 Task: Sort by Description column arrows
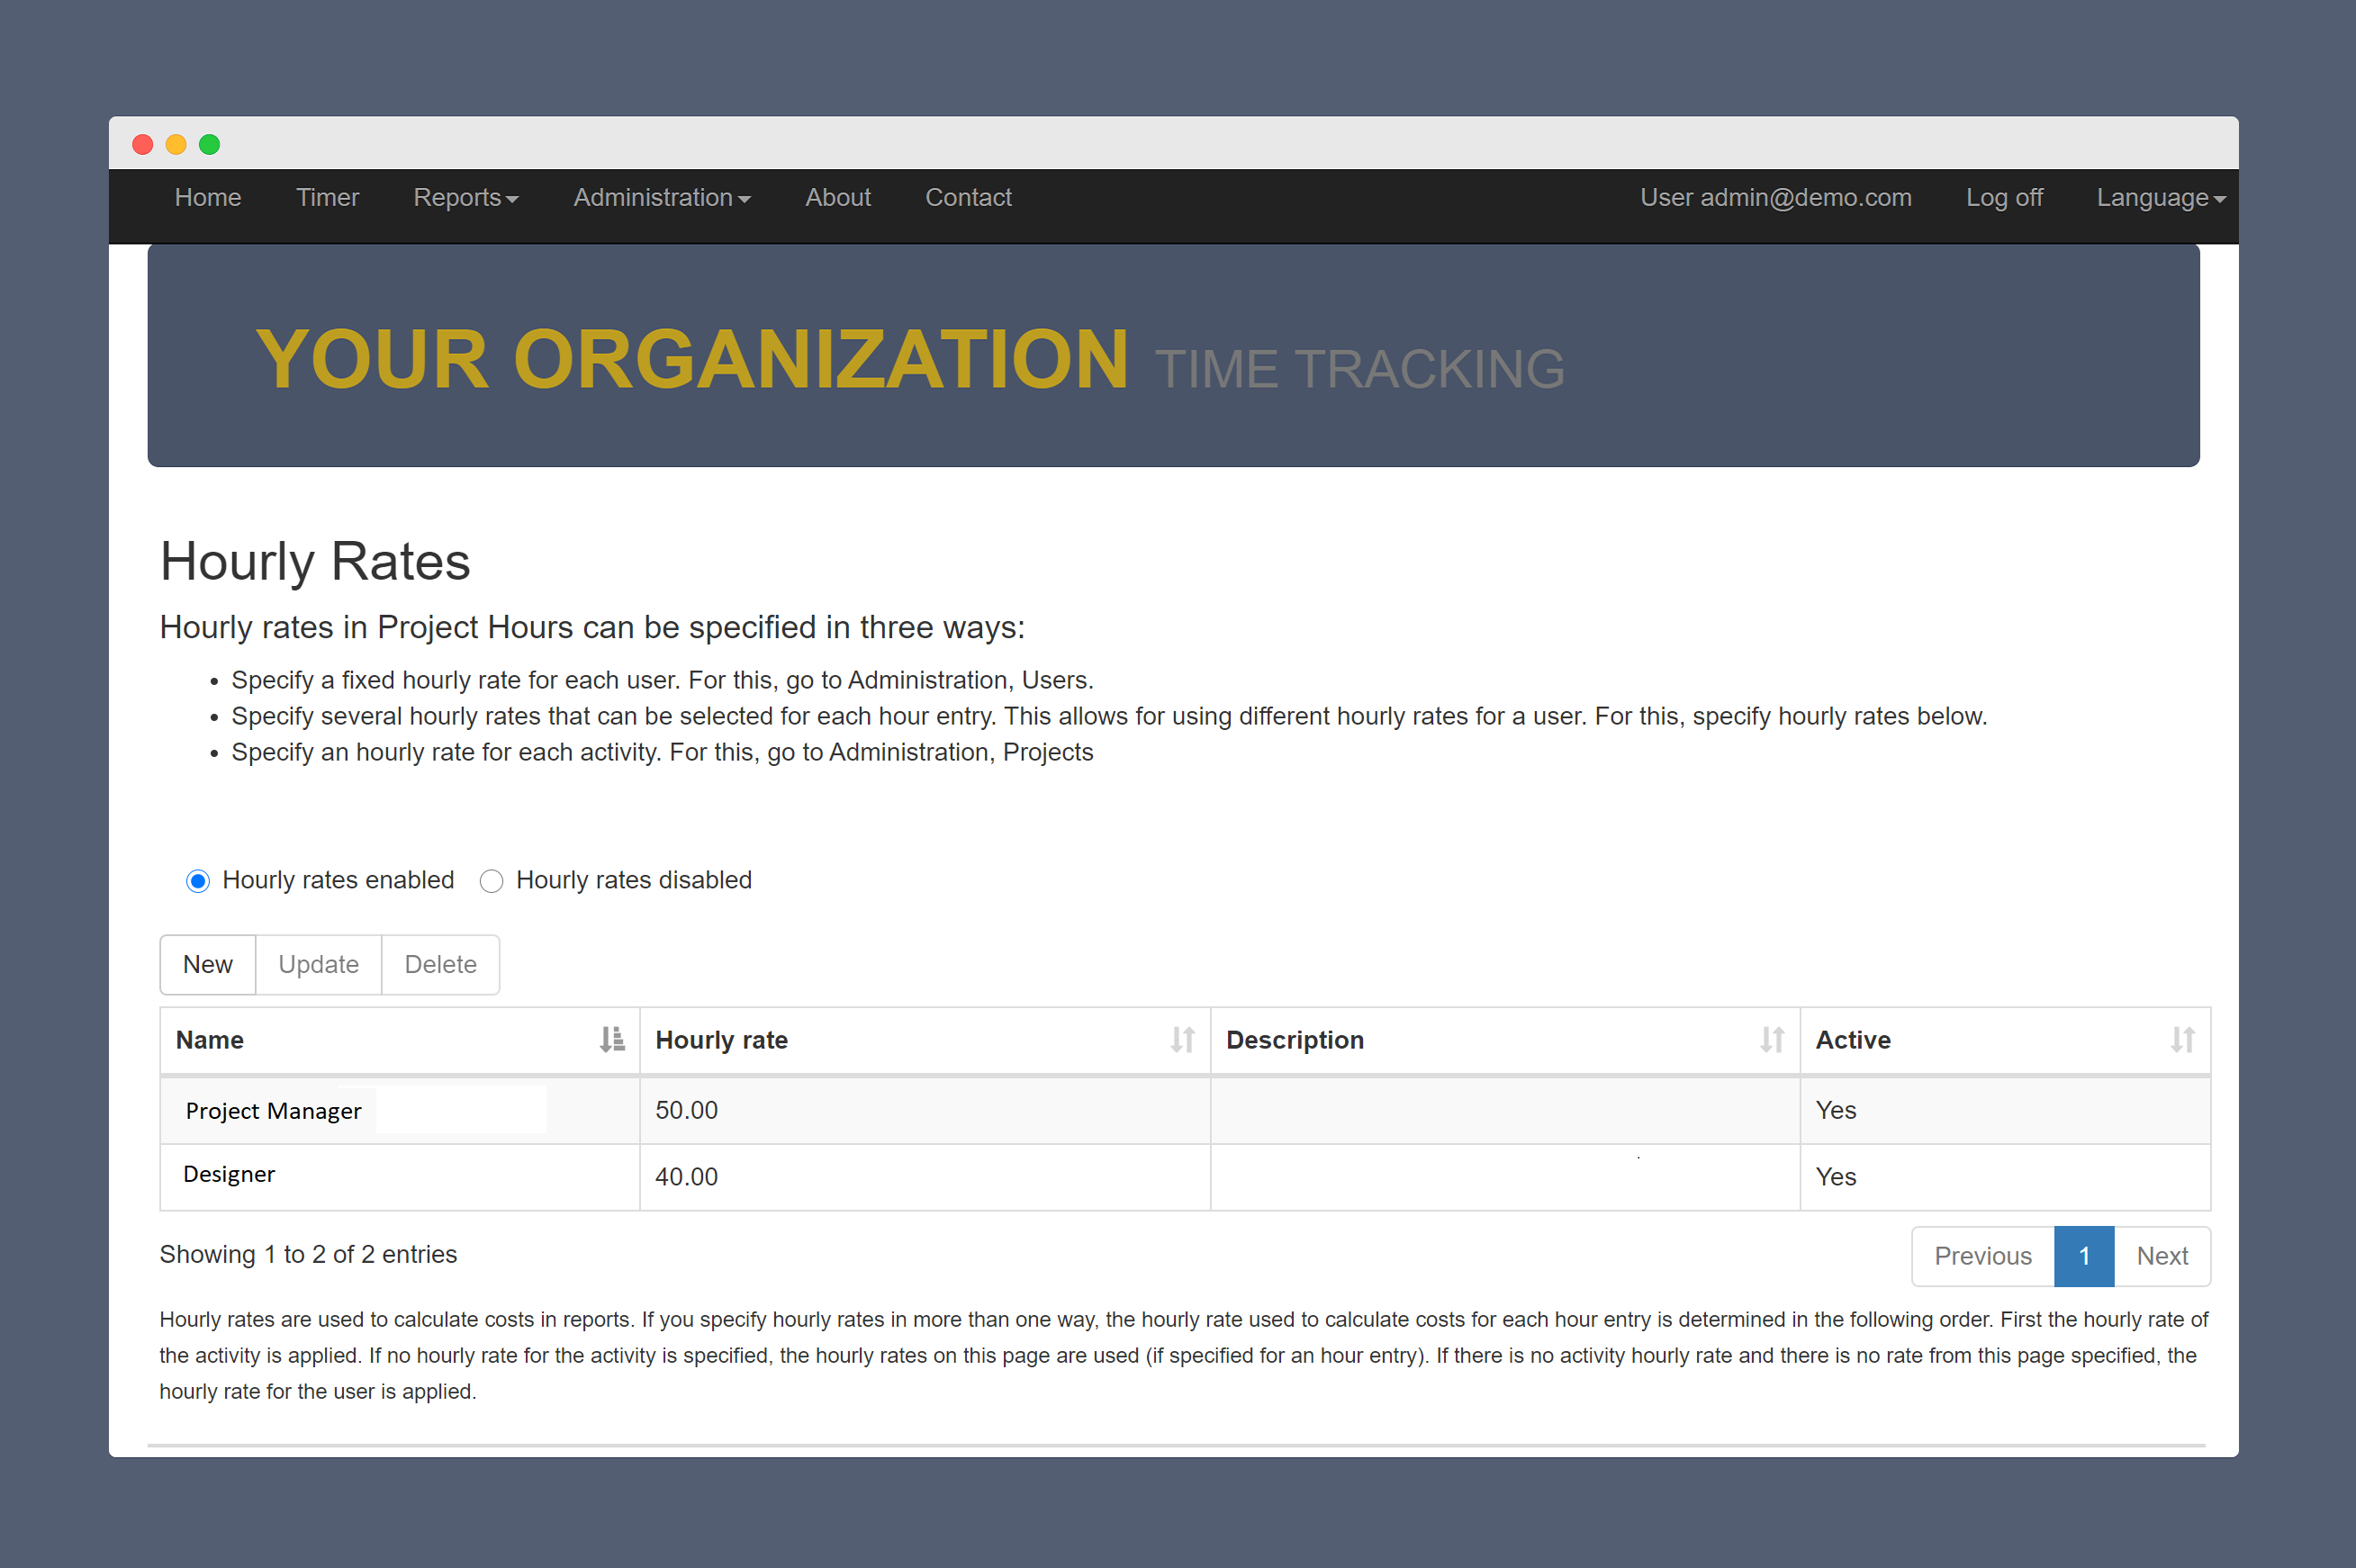pos(1772,1040)
